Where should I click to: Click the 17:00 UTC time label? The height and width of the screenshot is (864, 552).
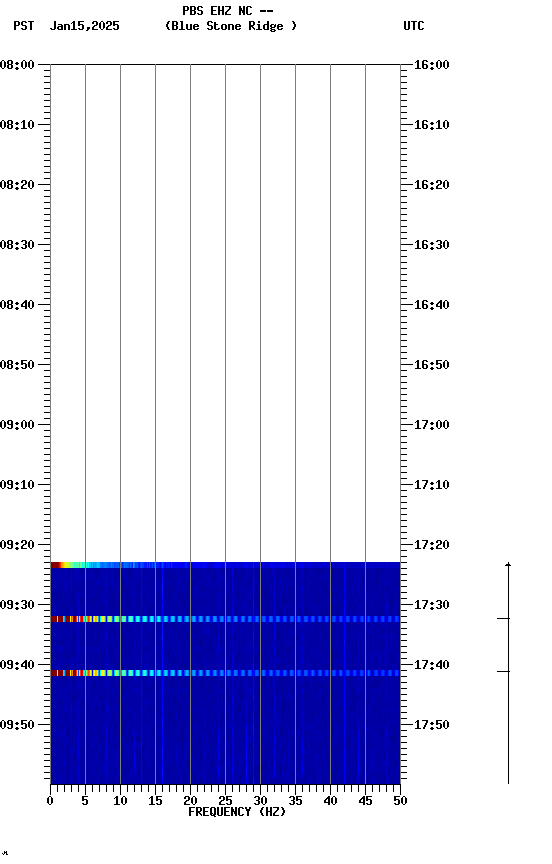(x=432, y=425)
